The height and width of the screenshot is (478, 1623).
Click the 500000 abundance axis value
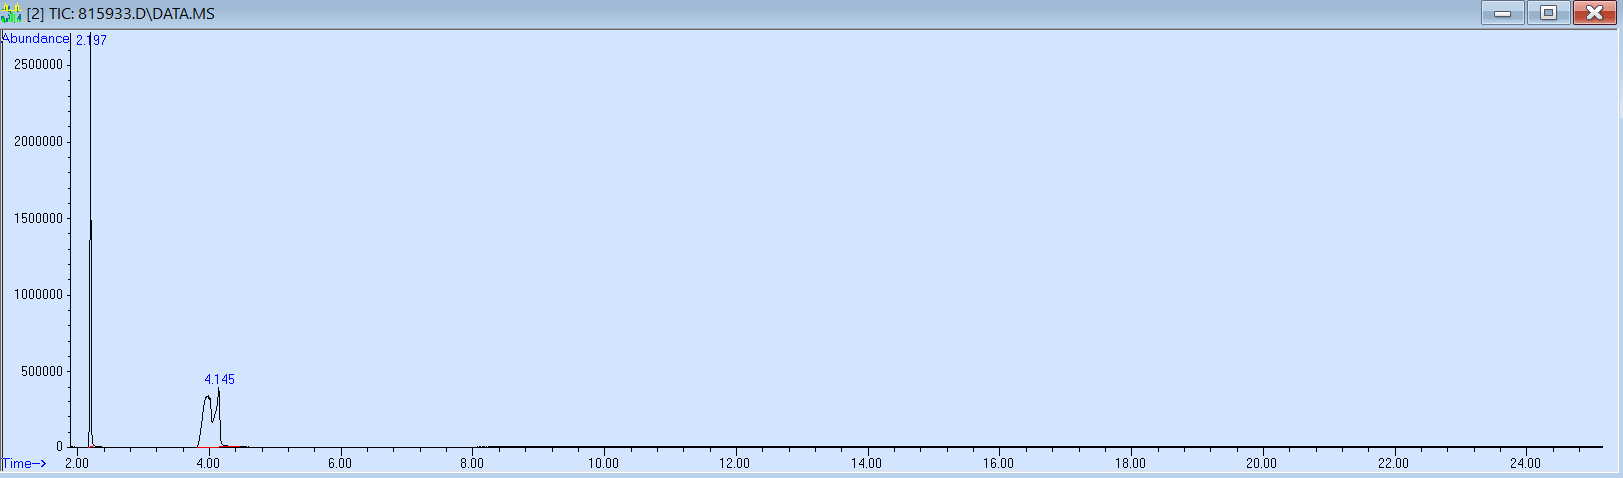tap(41, 371)
